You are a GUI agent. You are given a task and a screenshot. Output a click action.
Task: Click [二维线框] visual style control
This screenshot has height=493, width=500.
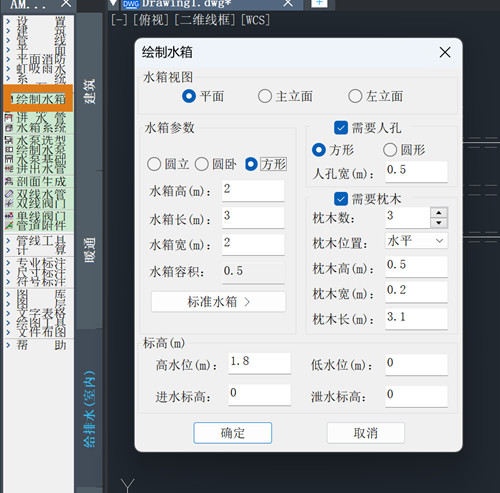206,20
